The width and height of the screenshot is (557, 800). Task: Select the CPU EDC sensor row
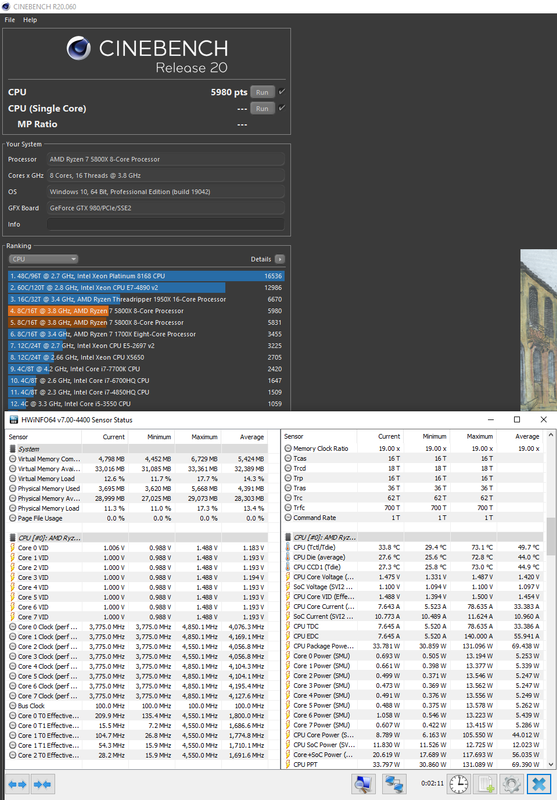(x=414, y=636)
